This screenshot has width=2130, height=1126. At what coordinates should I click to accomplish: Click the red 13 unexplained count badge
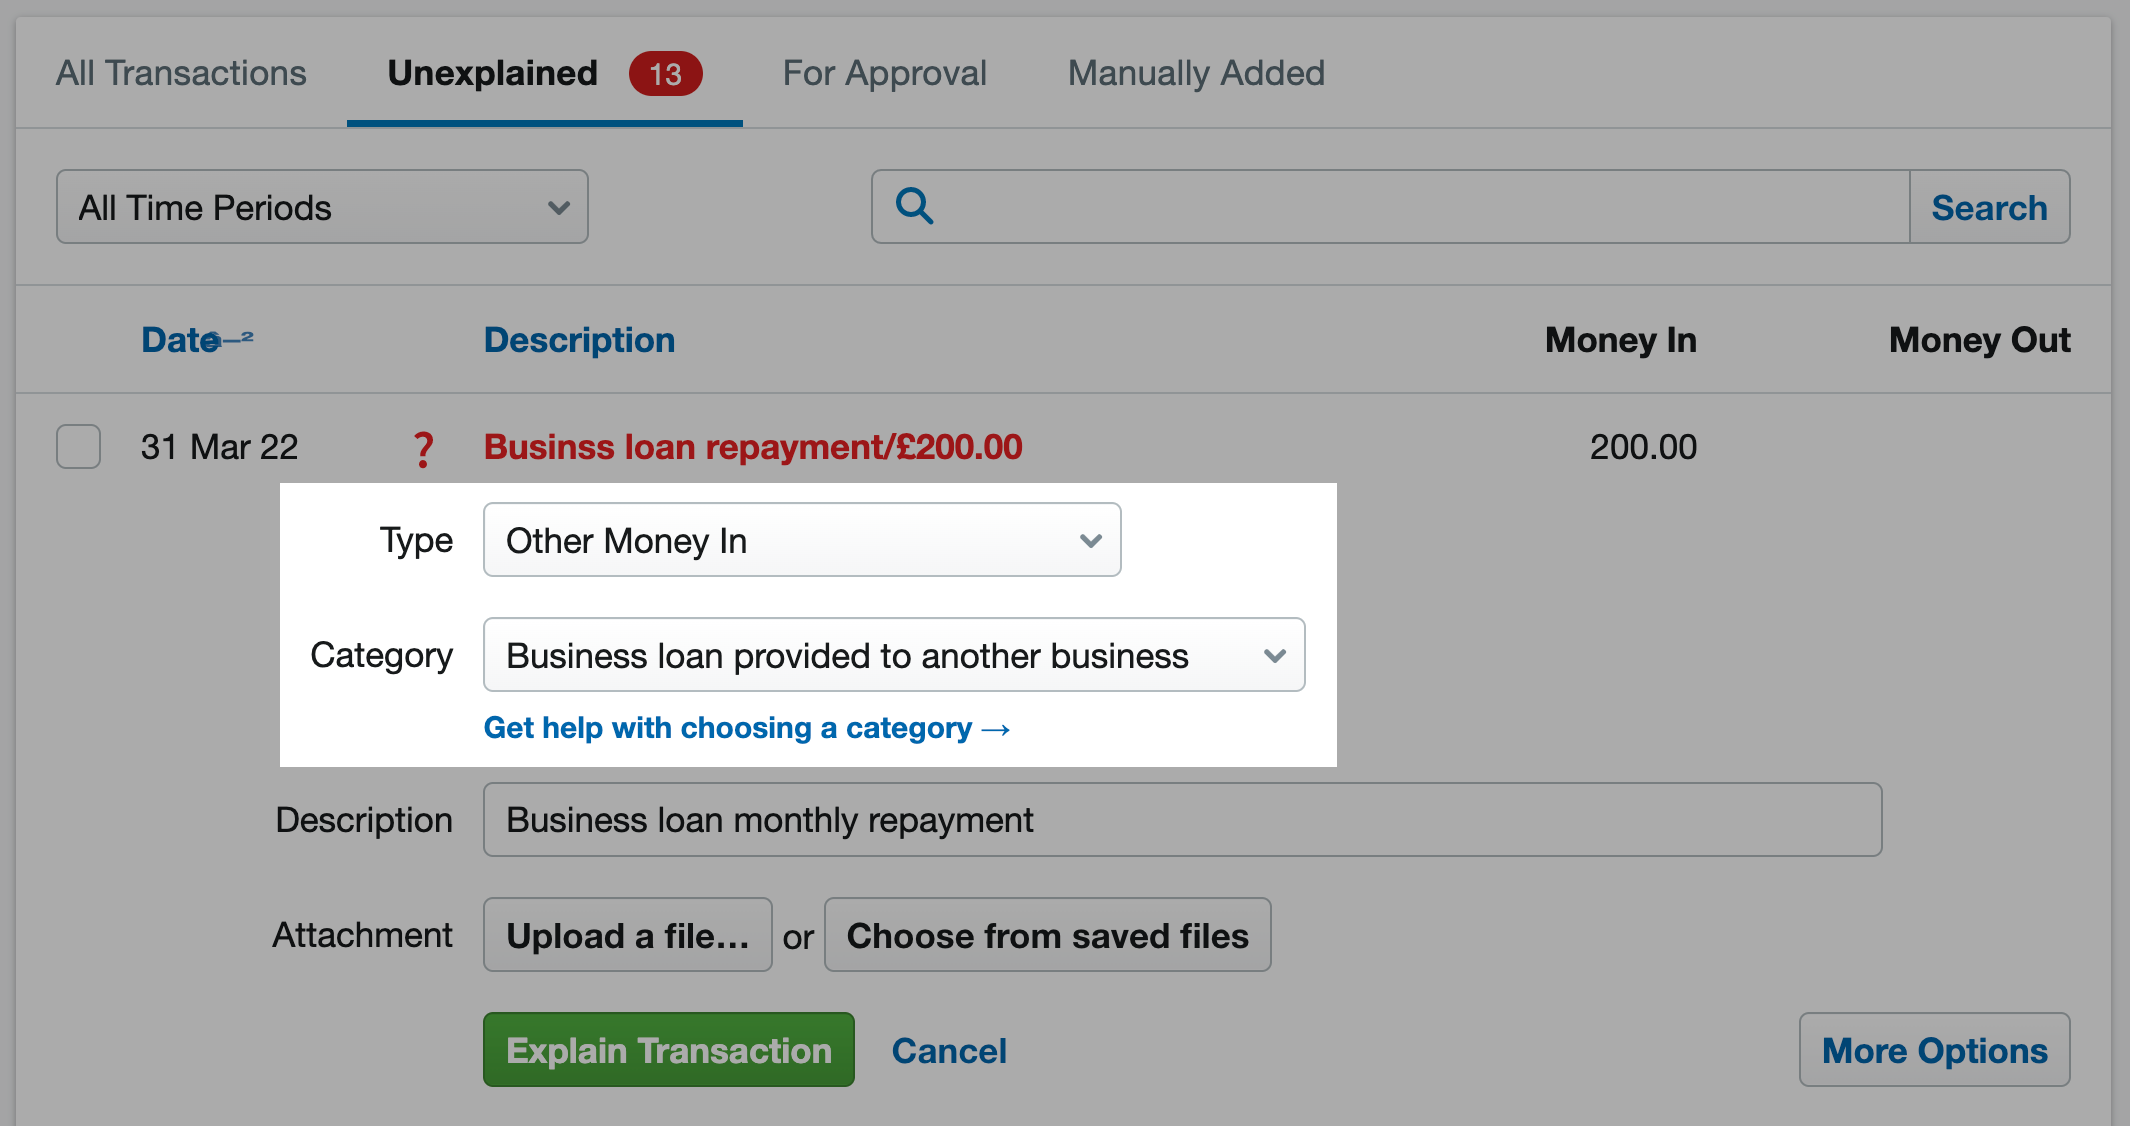pos(665,73)
